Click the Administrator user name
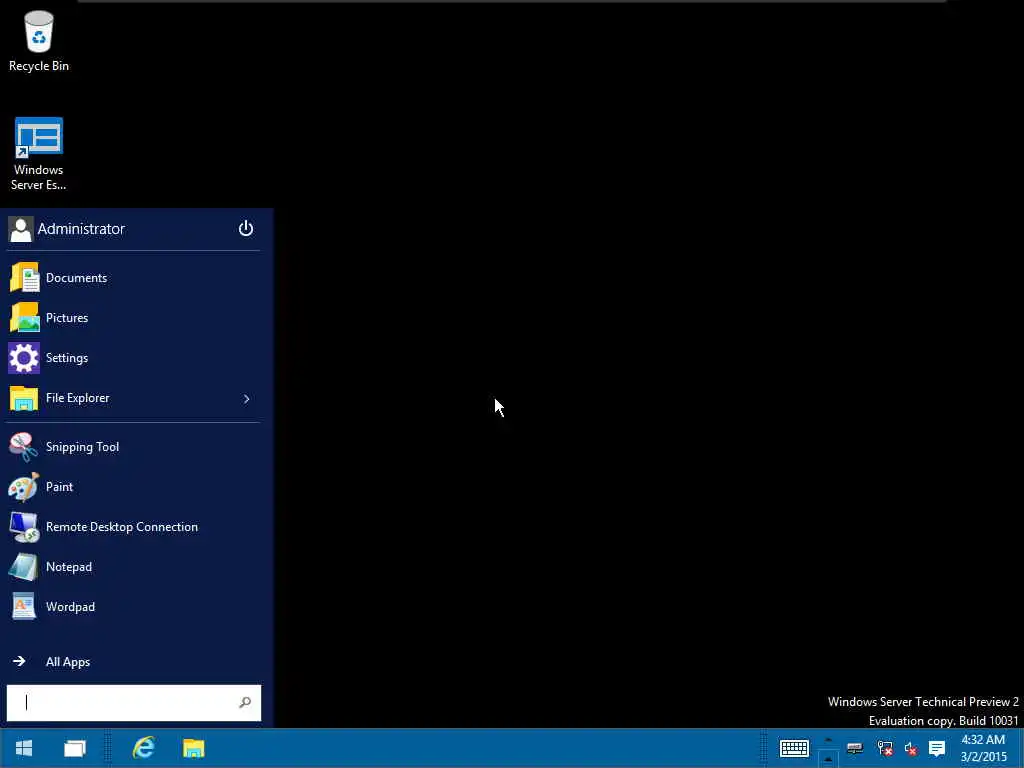This screenshot has height=768, width=1024. point(81,229)
